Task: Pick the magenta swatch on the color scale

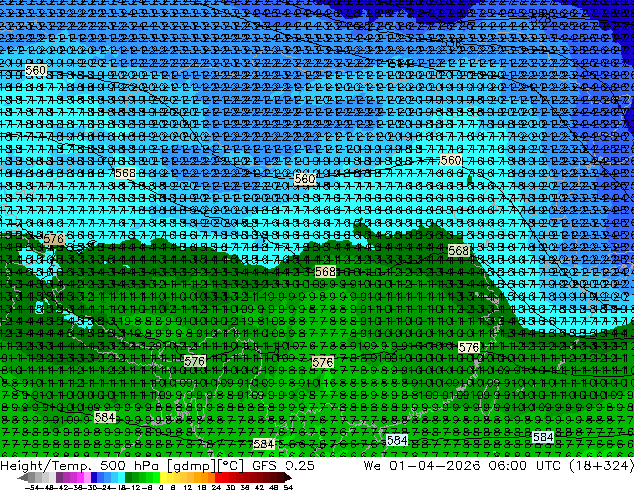Action: point(80,478)
